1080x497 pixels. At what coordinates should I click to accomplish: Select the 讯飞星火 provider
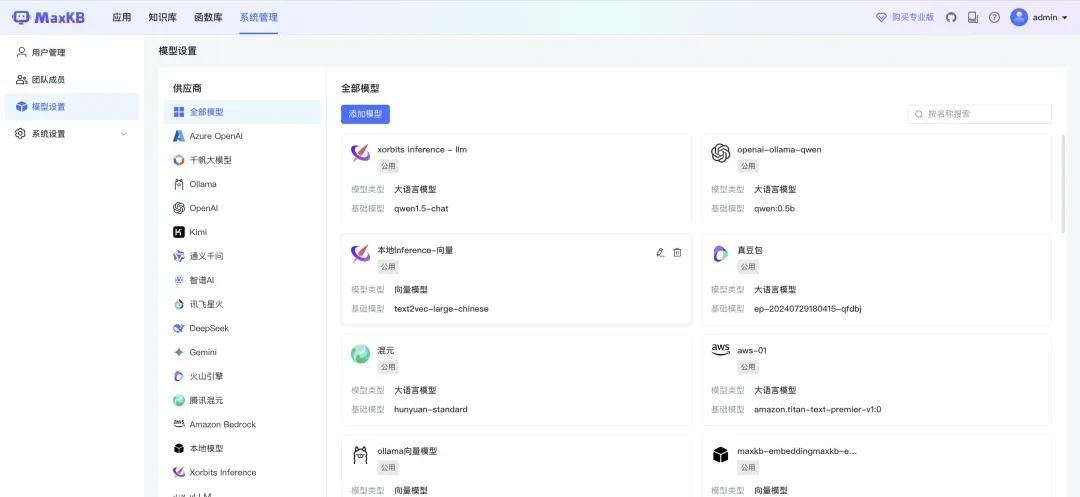(242, 304)
